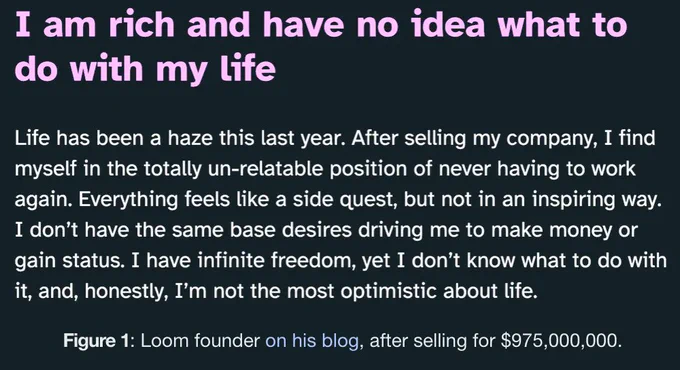Click the phrase 'inspiring way' in the paragraph

(x=593, y=200)
